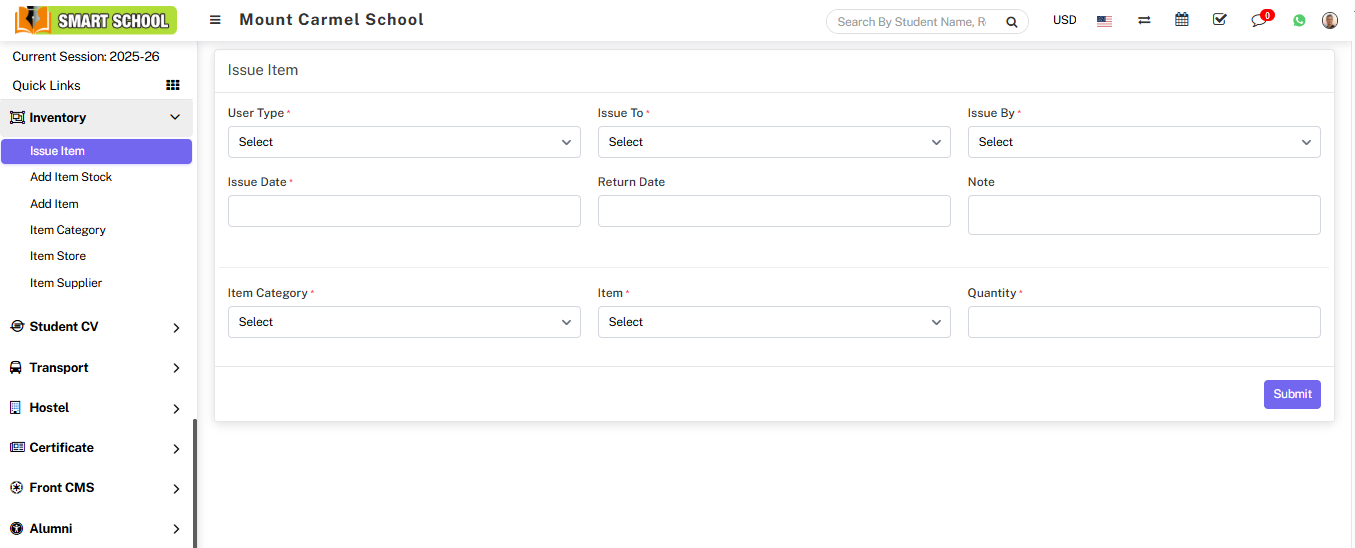The width and height of the screenshot is (1355, 548).
Task: Focus the Issue Date input field
Action: [404, 211]
